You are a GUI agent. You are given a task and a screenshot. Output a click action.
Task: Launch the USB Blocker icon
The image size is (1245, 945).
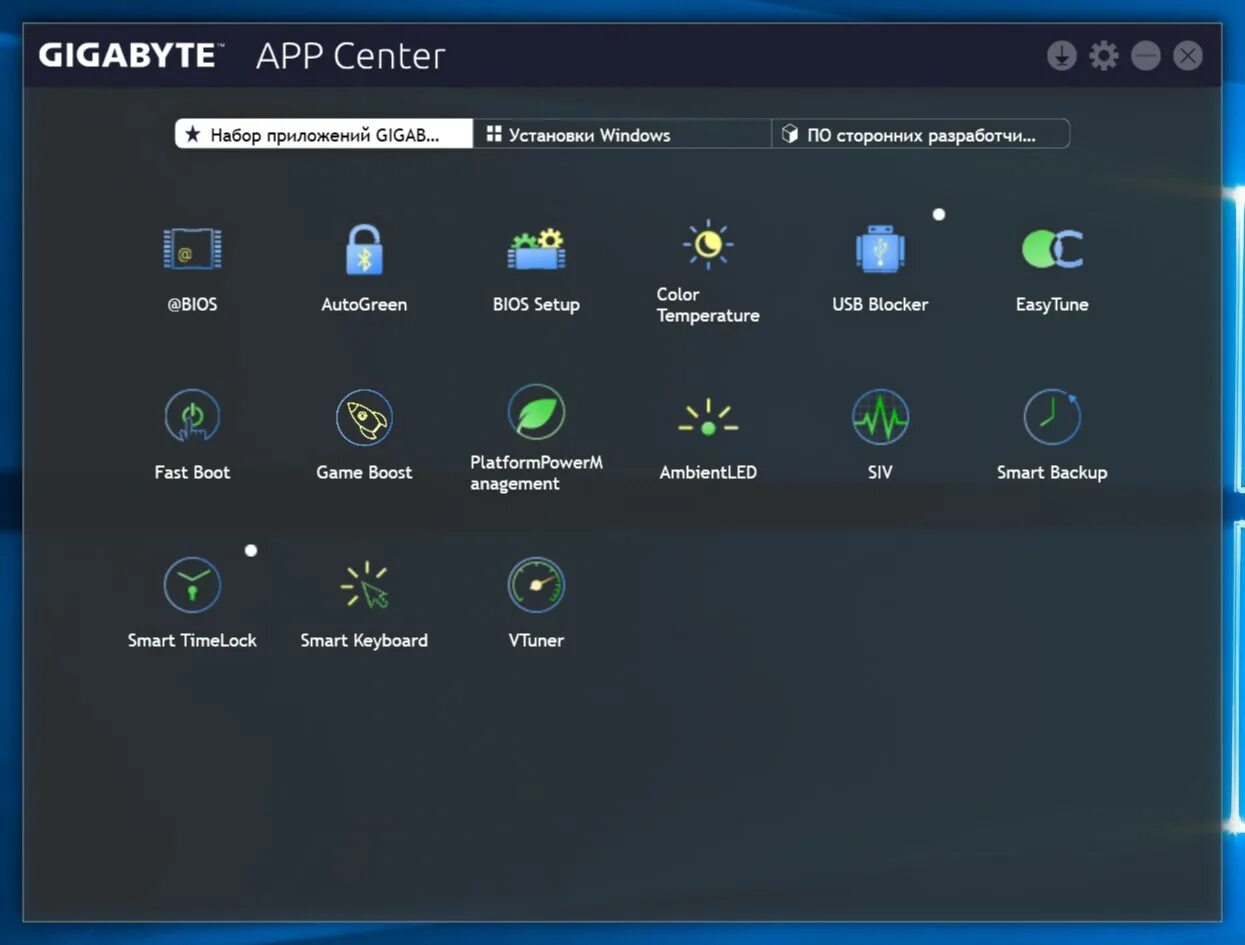[x=880, y=249]
